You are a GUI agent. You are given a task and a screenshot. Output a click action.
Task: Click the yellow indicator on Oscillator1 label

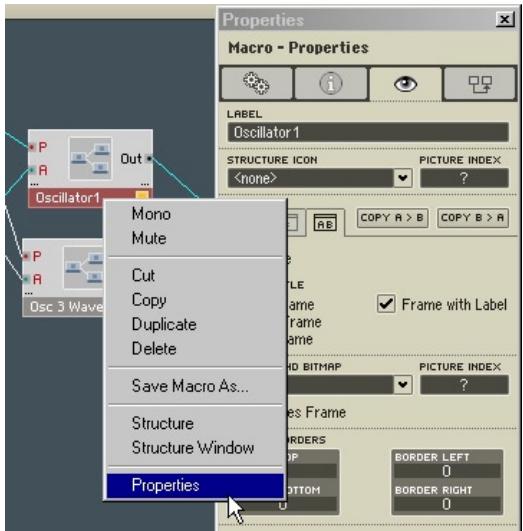pyautogui.click(x=142, y=195)
